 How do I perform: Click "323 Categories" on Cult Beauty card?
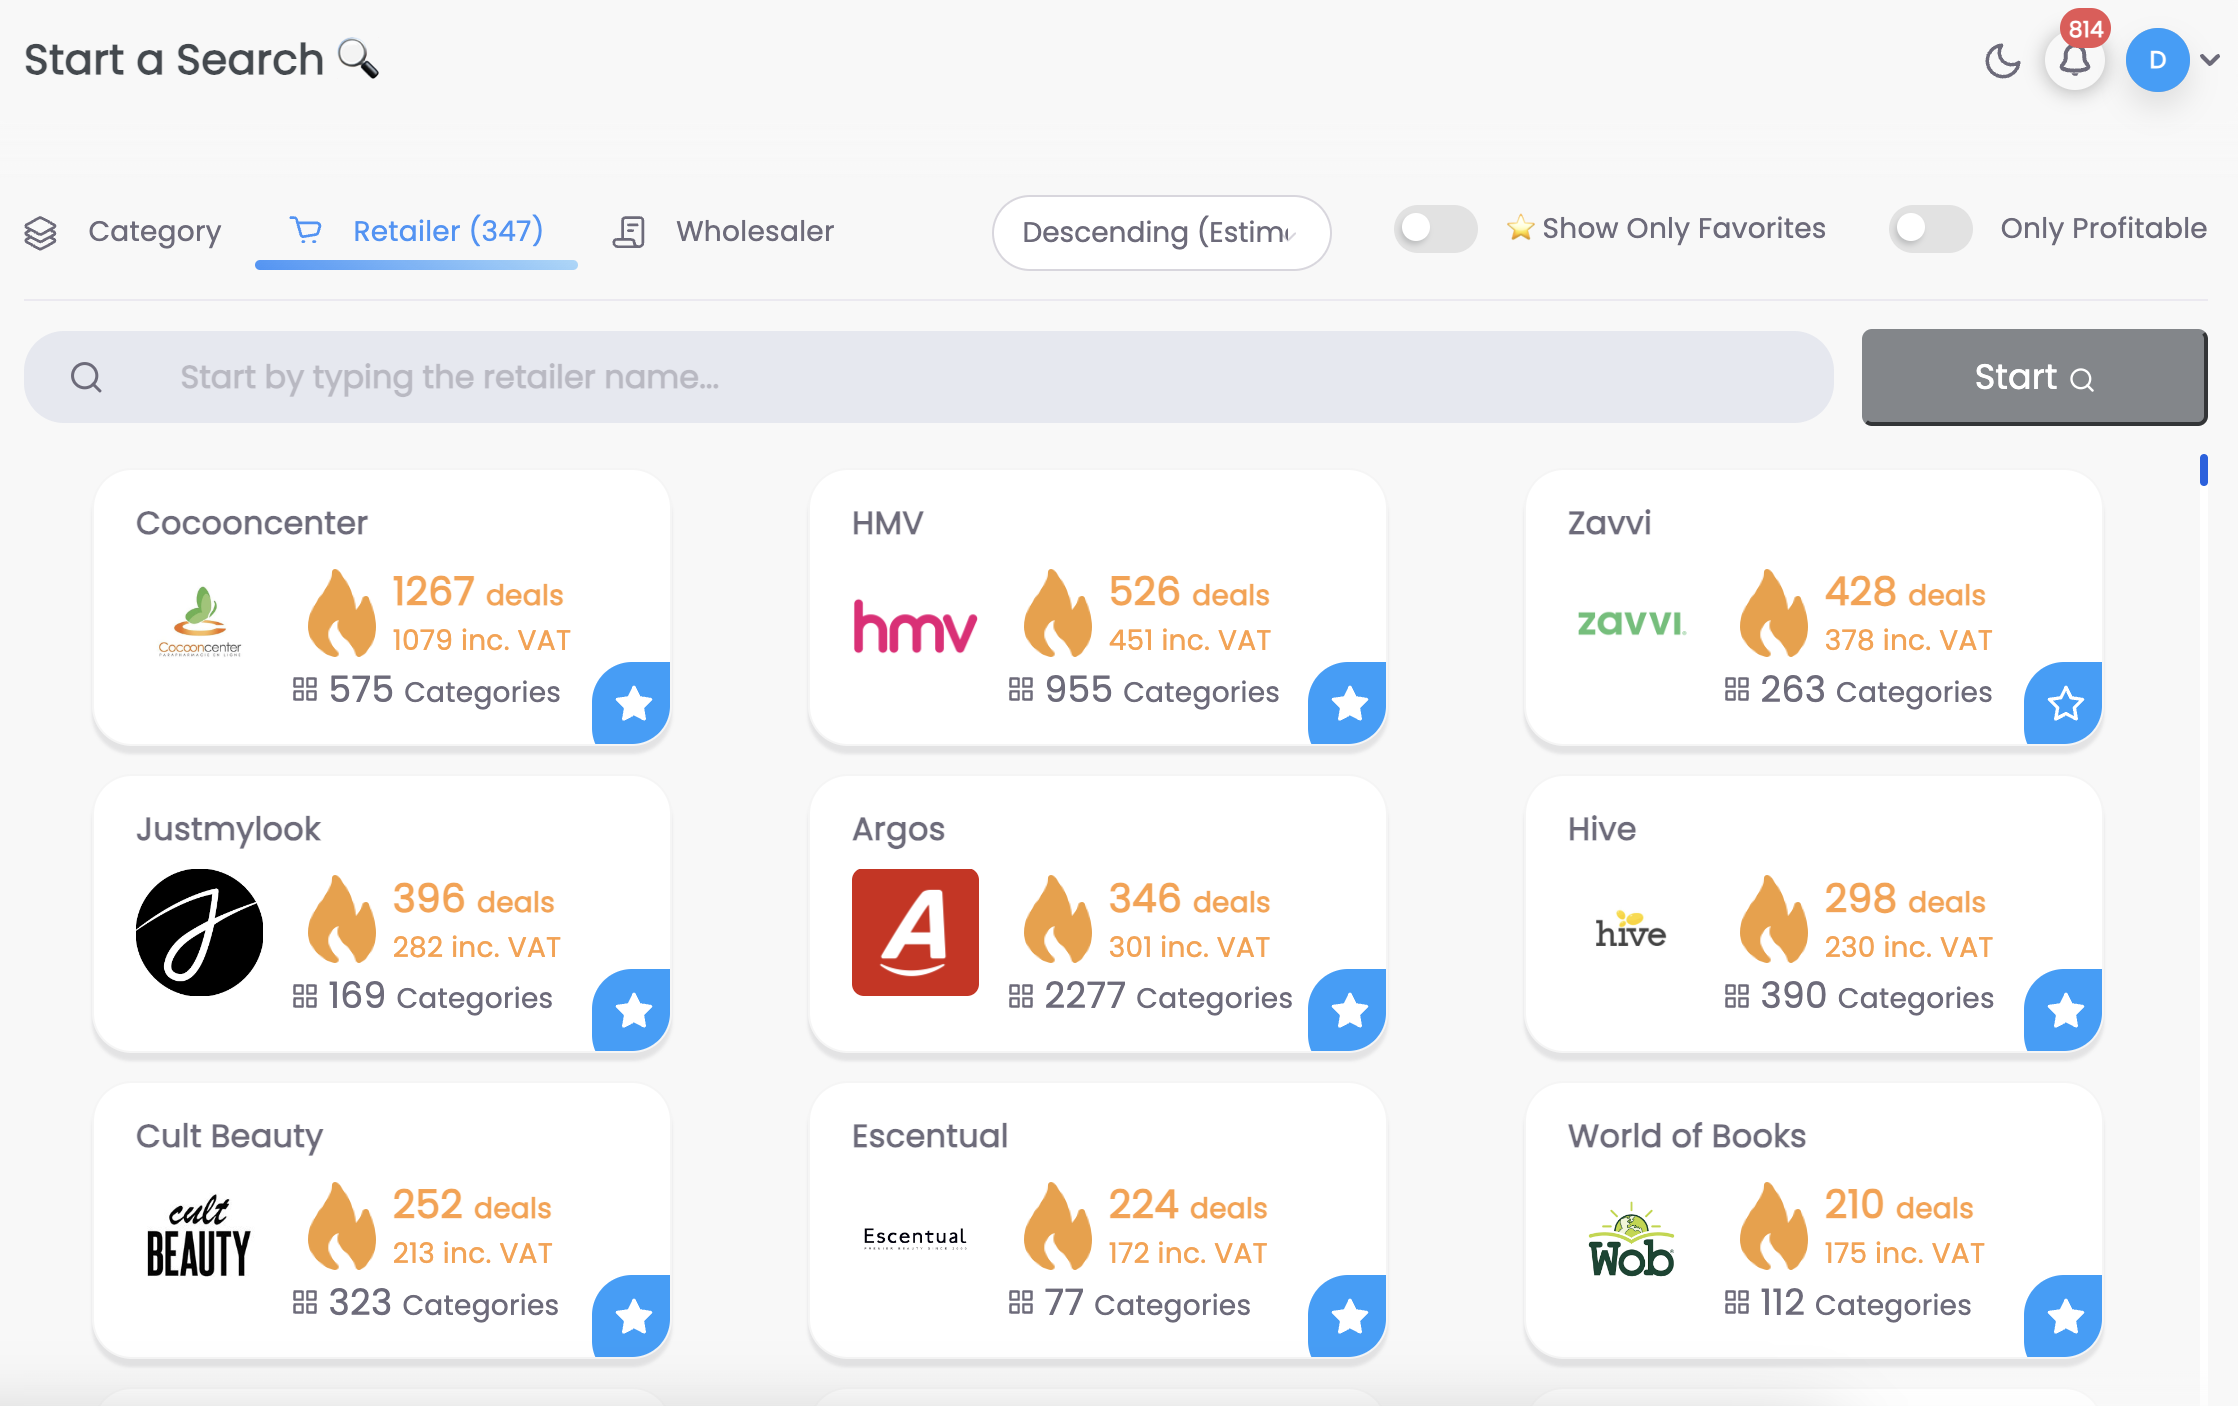pos(443,1303)
